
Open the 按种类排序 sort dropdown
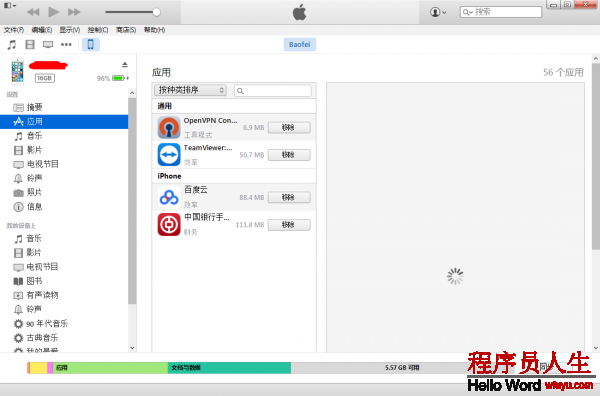190,90
